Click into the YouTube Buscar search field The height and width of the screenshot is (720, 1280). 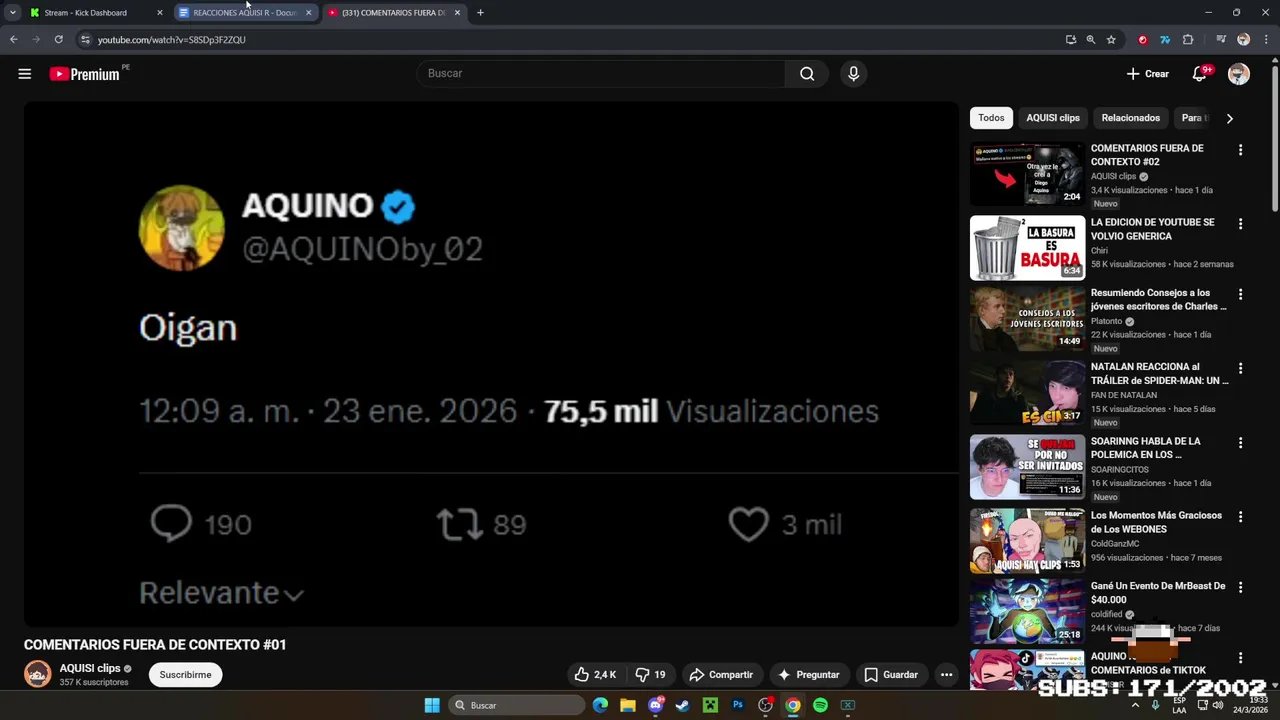click(x=601, y=73)
